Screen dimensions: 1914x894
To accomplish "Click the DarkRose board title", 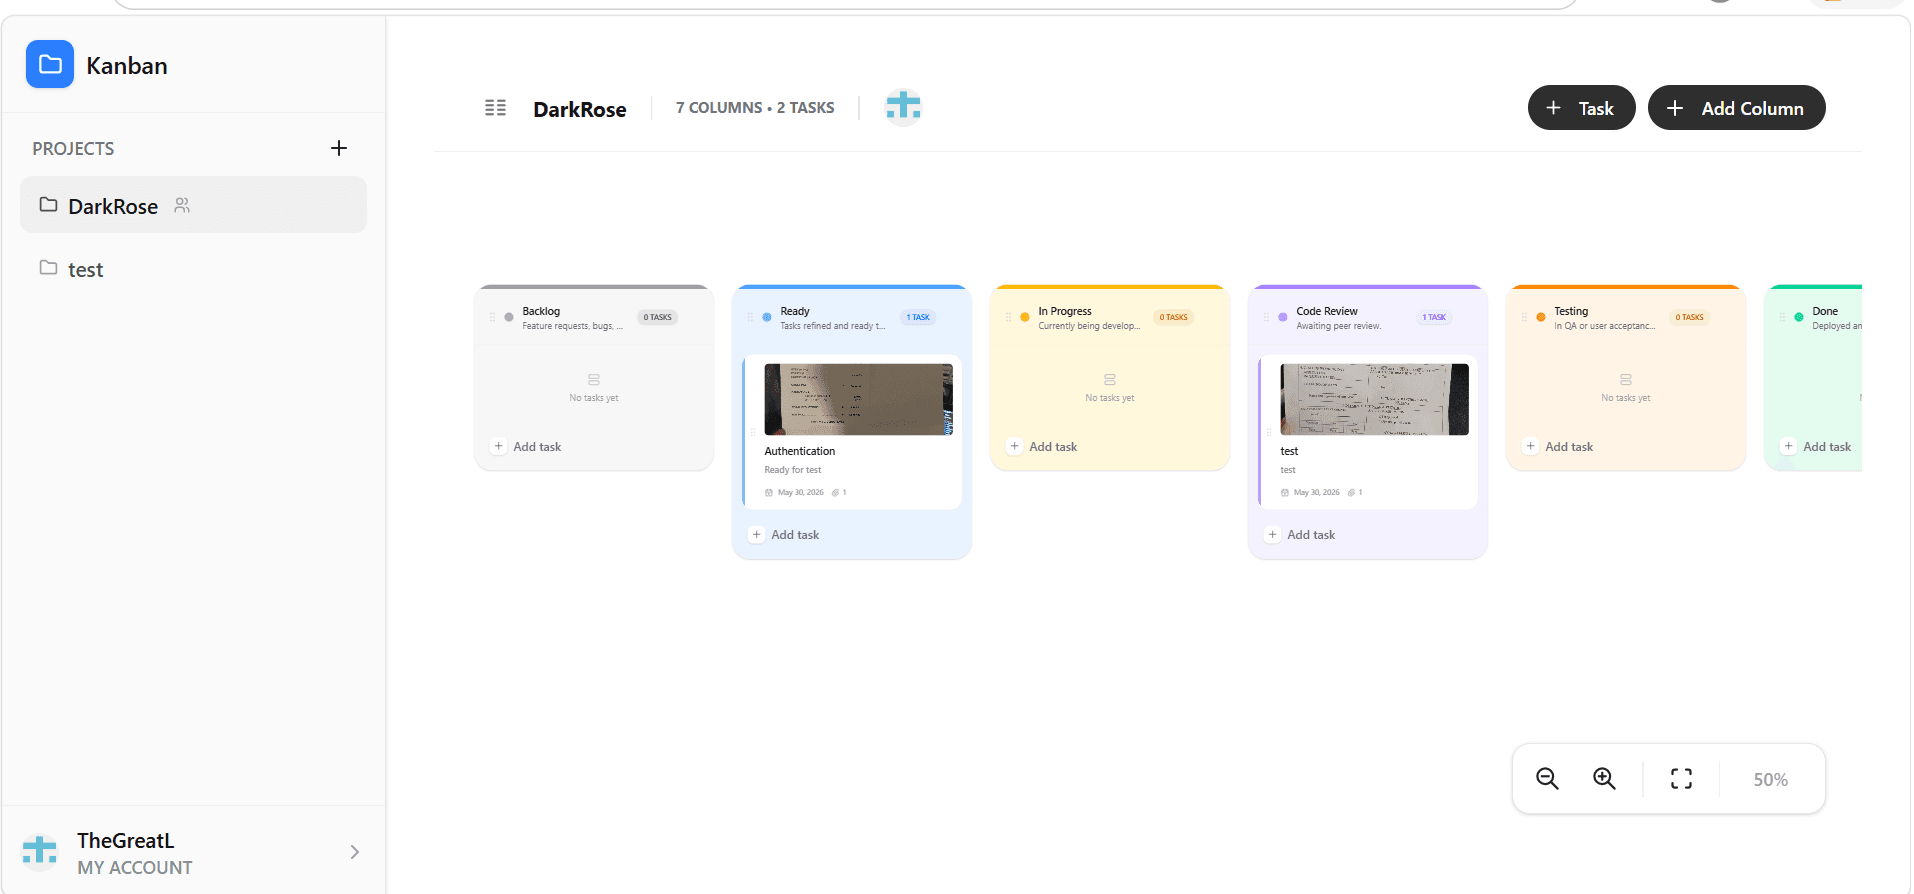I will 580,109.
